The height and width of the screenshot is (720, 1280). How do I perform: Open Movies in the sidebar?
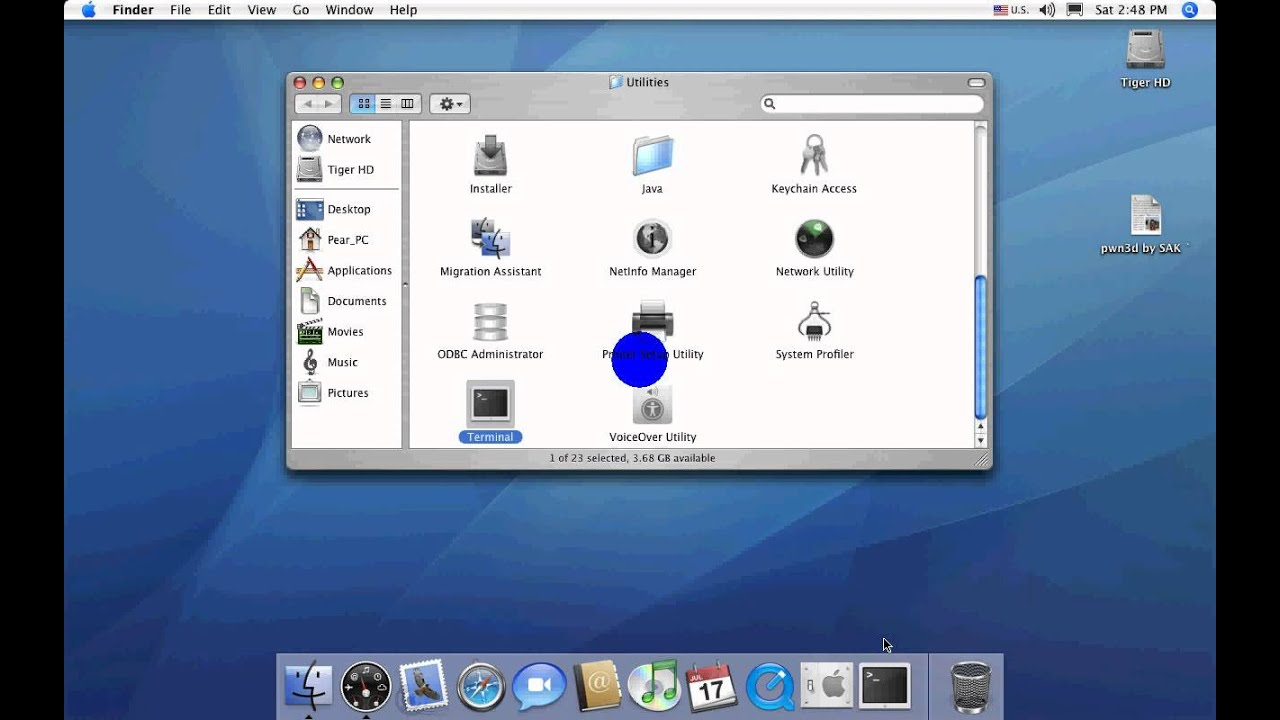(x=346, y=332)
